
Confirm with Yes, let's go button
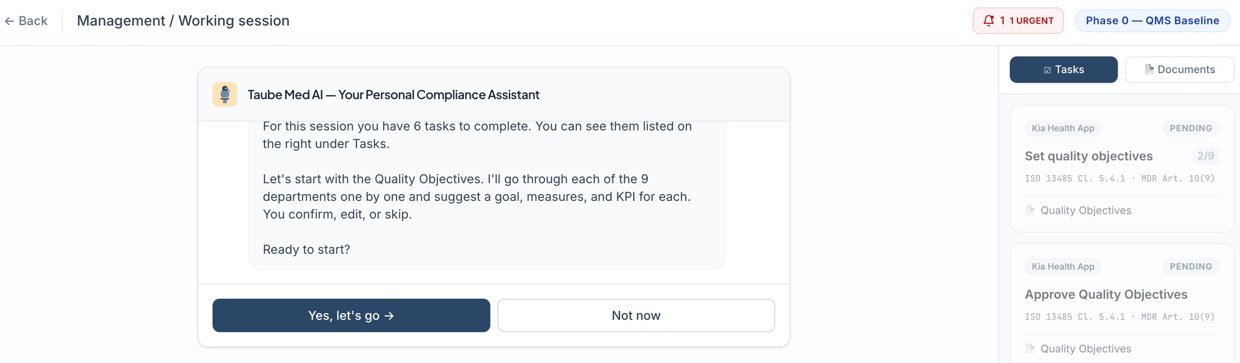pyautogui.click(x=351, y=315)
